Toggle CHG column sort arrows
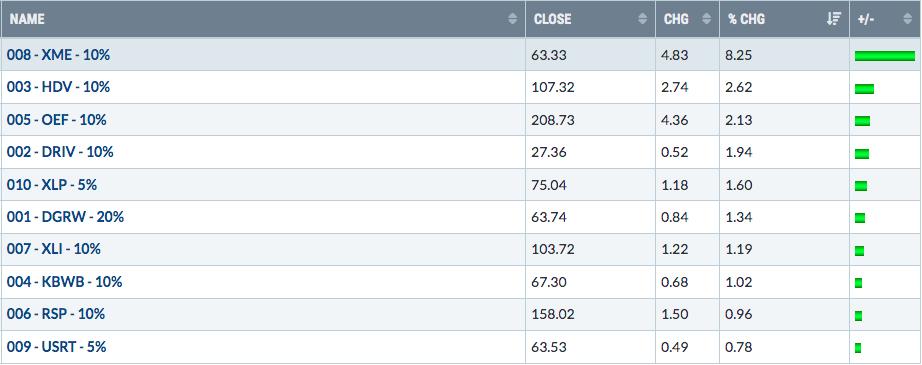The height and width of the screenshot is (365, 922). click(x=706, y=19)
